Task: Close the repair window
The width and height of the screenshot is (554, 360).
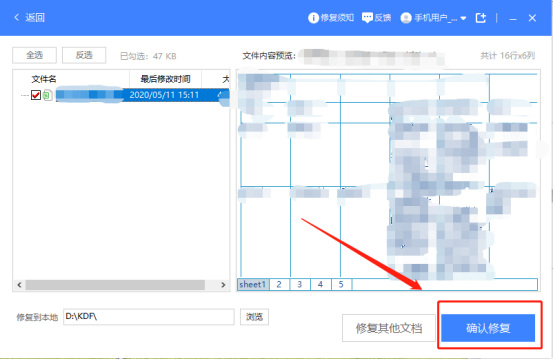Action: pyautogui.click(x=532, y=18)
